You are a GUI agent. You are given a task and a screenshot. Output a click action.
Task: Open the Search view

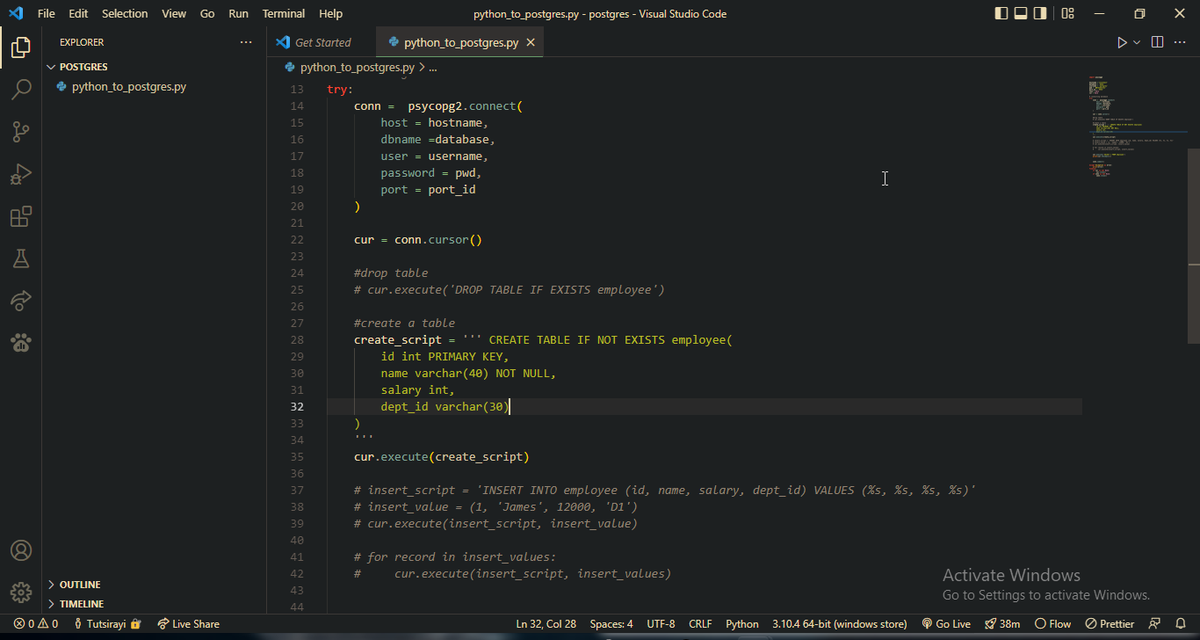click(x=21, y=89)
